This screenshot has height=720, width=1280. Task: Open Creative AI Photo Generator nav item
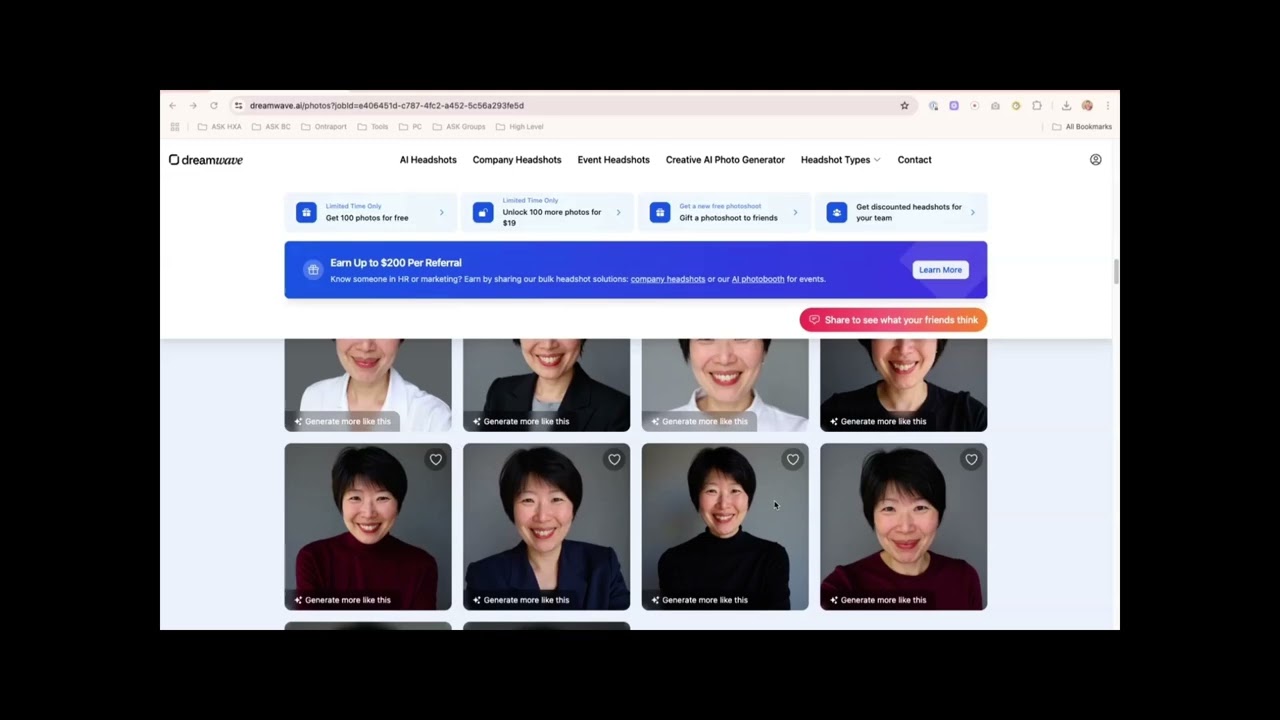coord(725,160)
